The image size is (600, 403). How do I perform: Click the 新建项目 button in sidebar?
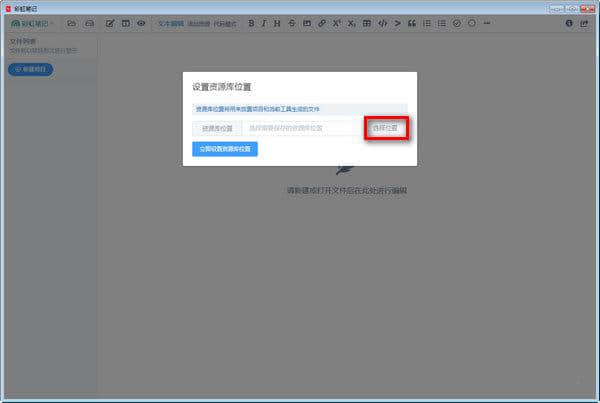click(x=32, y=69)
